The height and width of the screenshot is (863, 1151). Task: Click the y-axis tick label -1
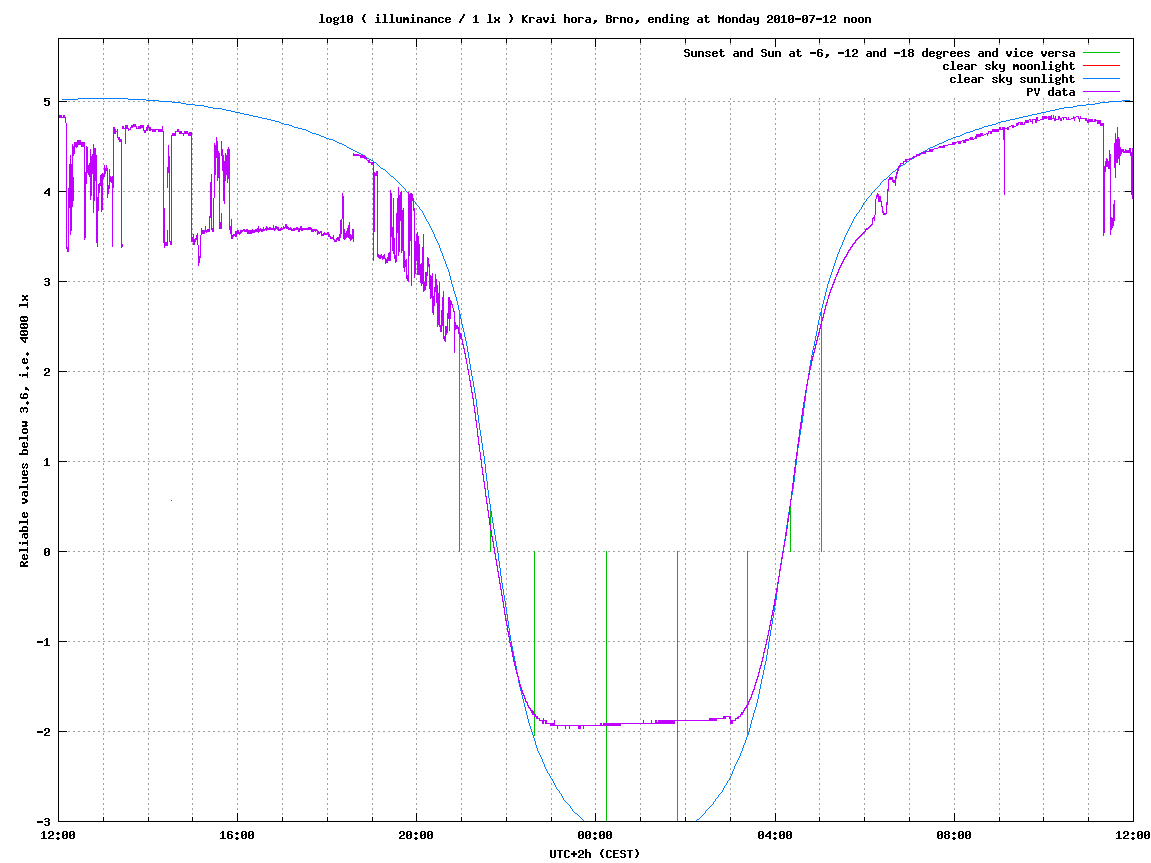[x=44, y=642]
